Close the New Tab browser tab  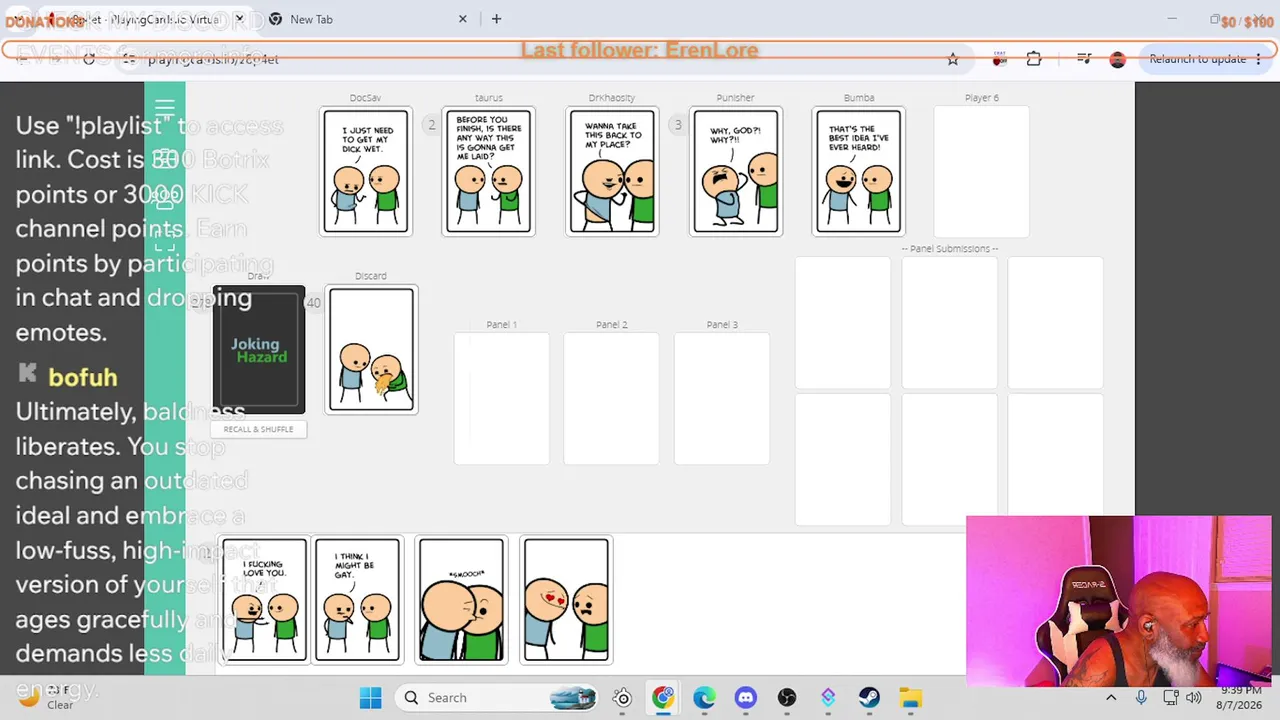pos(463,19)
